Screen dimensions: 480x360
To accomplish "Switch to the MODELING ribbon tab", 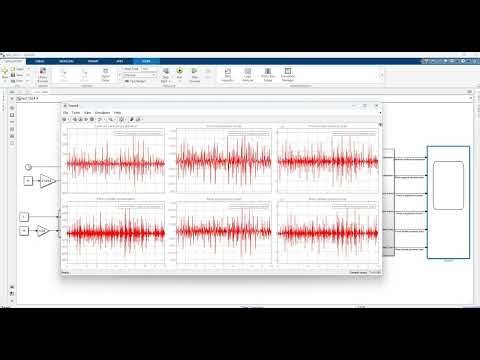I will click(66, 61).
